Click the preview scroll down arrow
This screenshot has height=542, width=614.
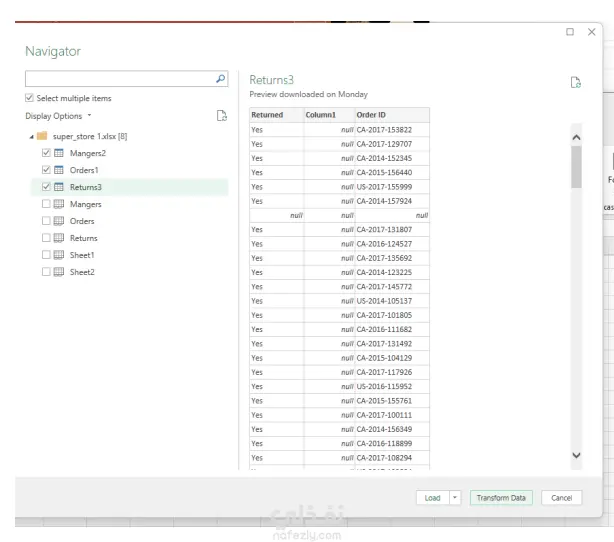tap(576, 455)
